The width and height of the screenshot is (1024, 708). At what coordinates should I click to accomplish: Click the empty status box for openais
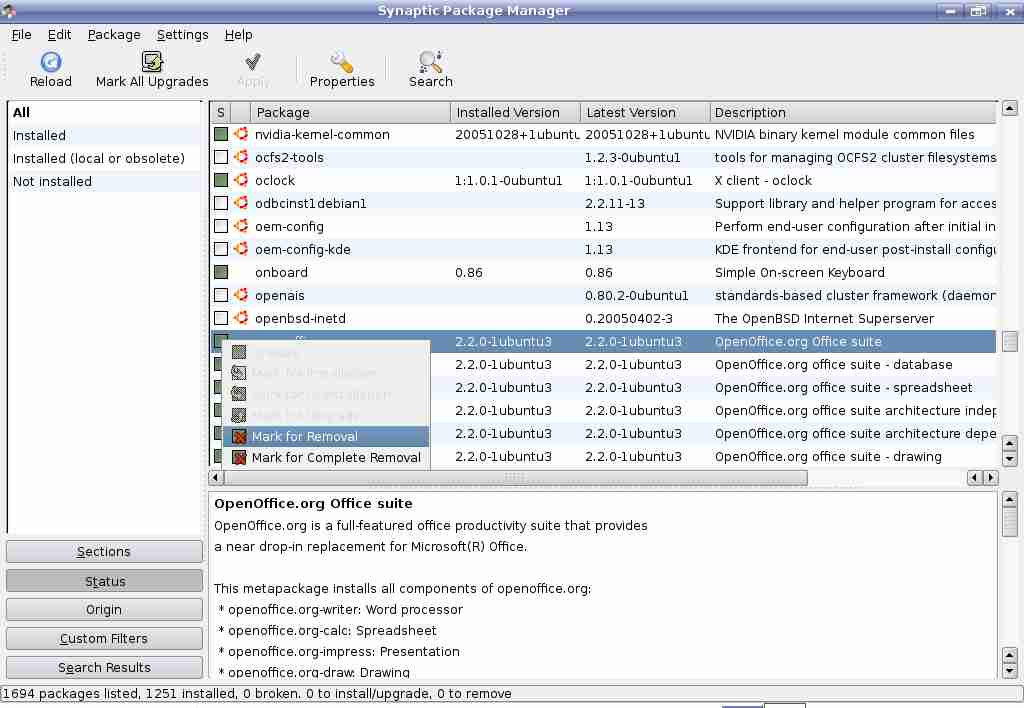pyautogui.click(x=221, y=295)
